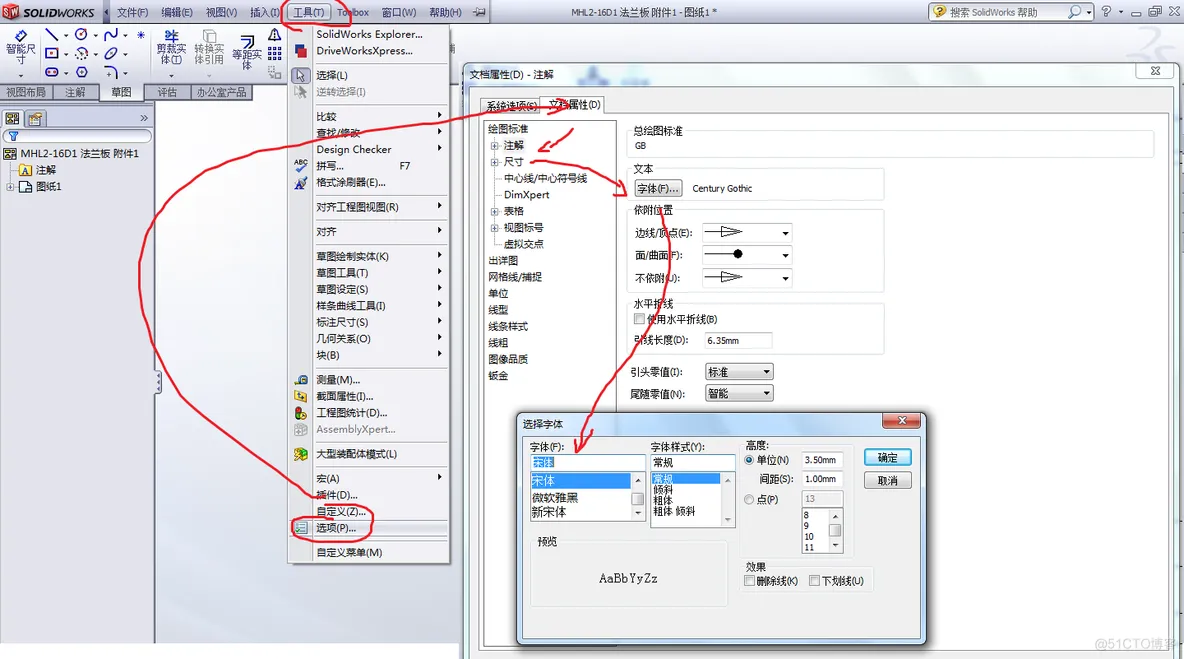Select 图像品质 in options tree
Image resolution: width=1184 pixels, height=659 pixels.
point(507,359)
